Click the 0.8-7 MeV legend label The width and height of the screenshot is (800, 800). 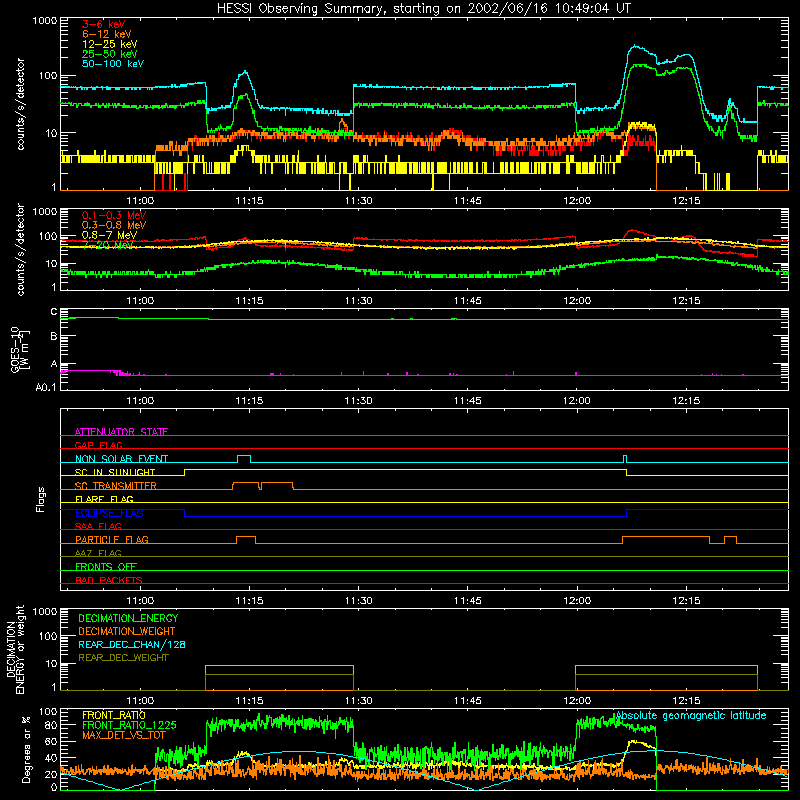[x=109, y=235]
